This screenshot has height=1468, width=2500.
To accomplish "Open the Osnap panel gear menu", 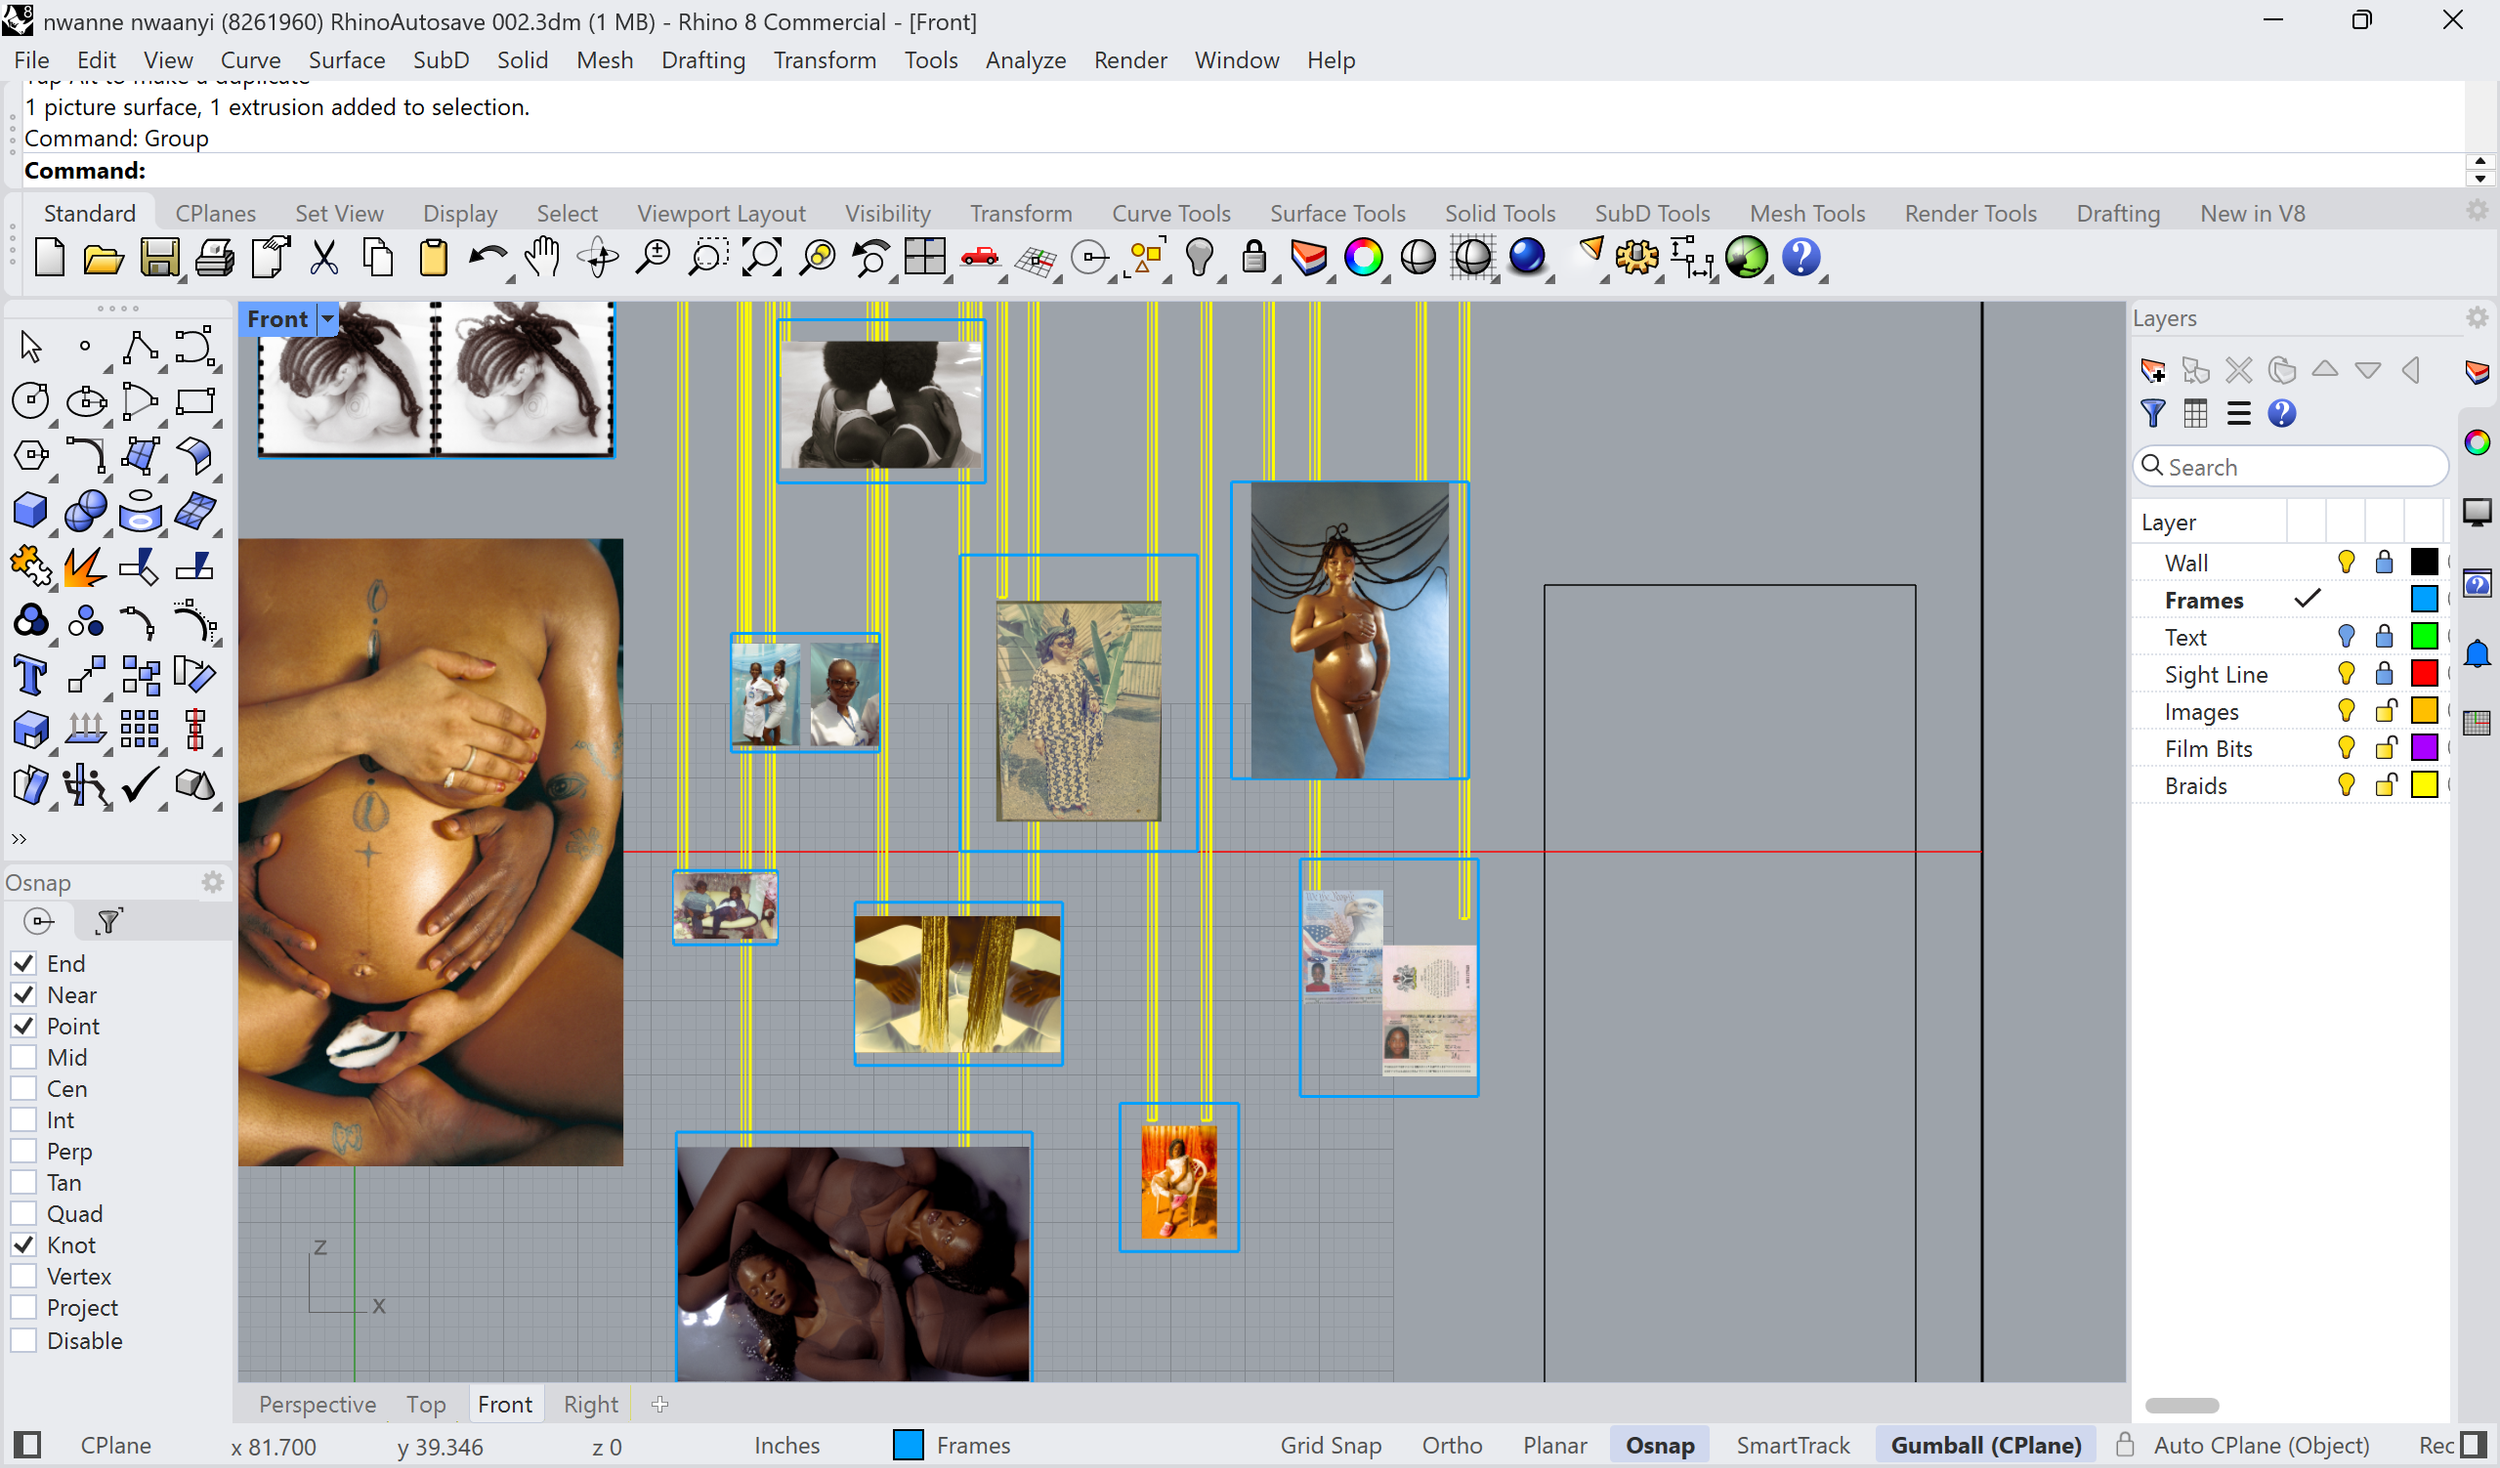I will coord(213,883).
